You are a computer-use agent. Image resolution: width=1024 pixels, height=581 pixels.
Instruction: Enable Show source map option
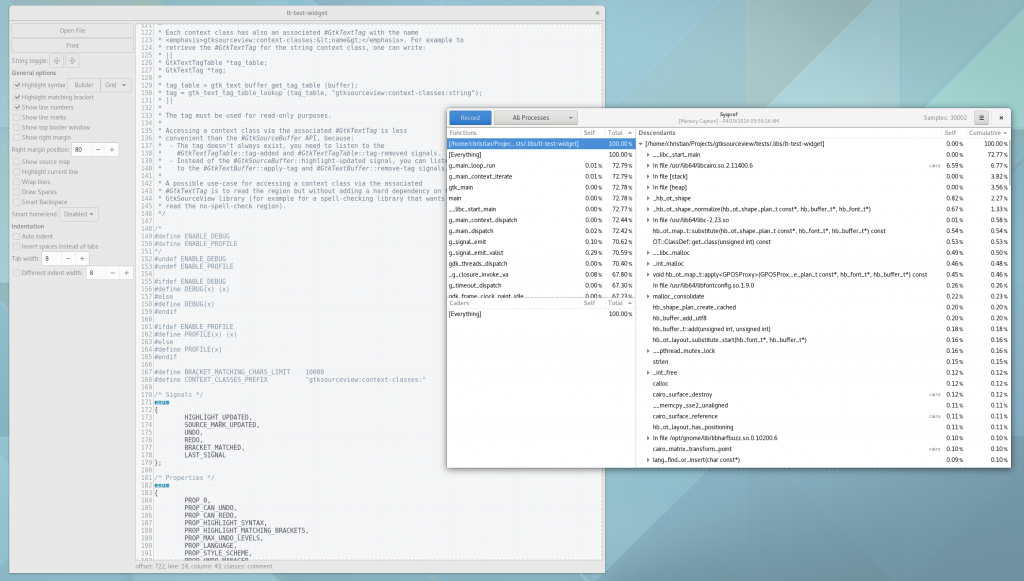point(17,162)
